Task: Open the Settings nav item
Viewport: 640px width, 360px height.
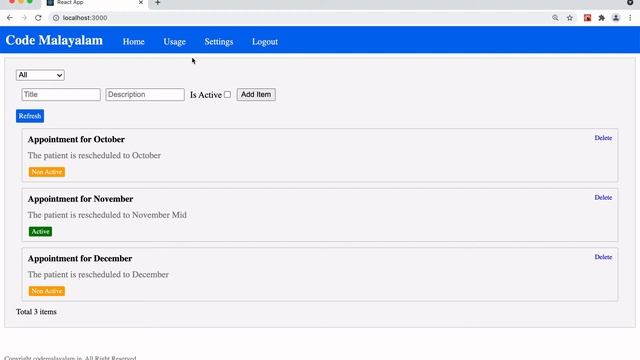Action: pyautogui.click(x=219, y=42)
